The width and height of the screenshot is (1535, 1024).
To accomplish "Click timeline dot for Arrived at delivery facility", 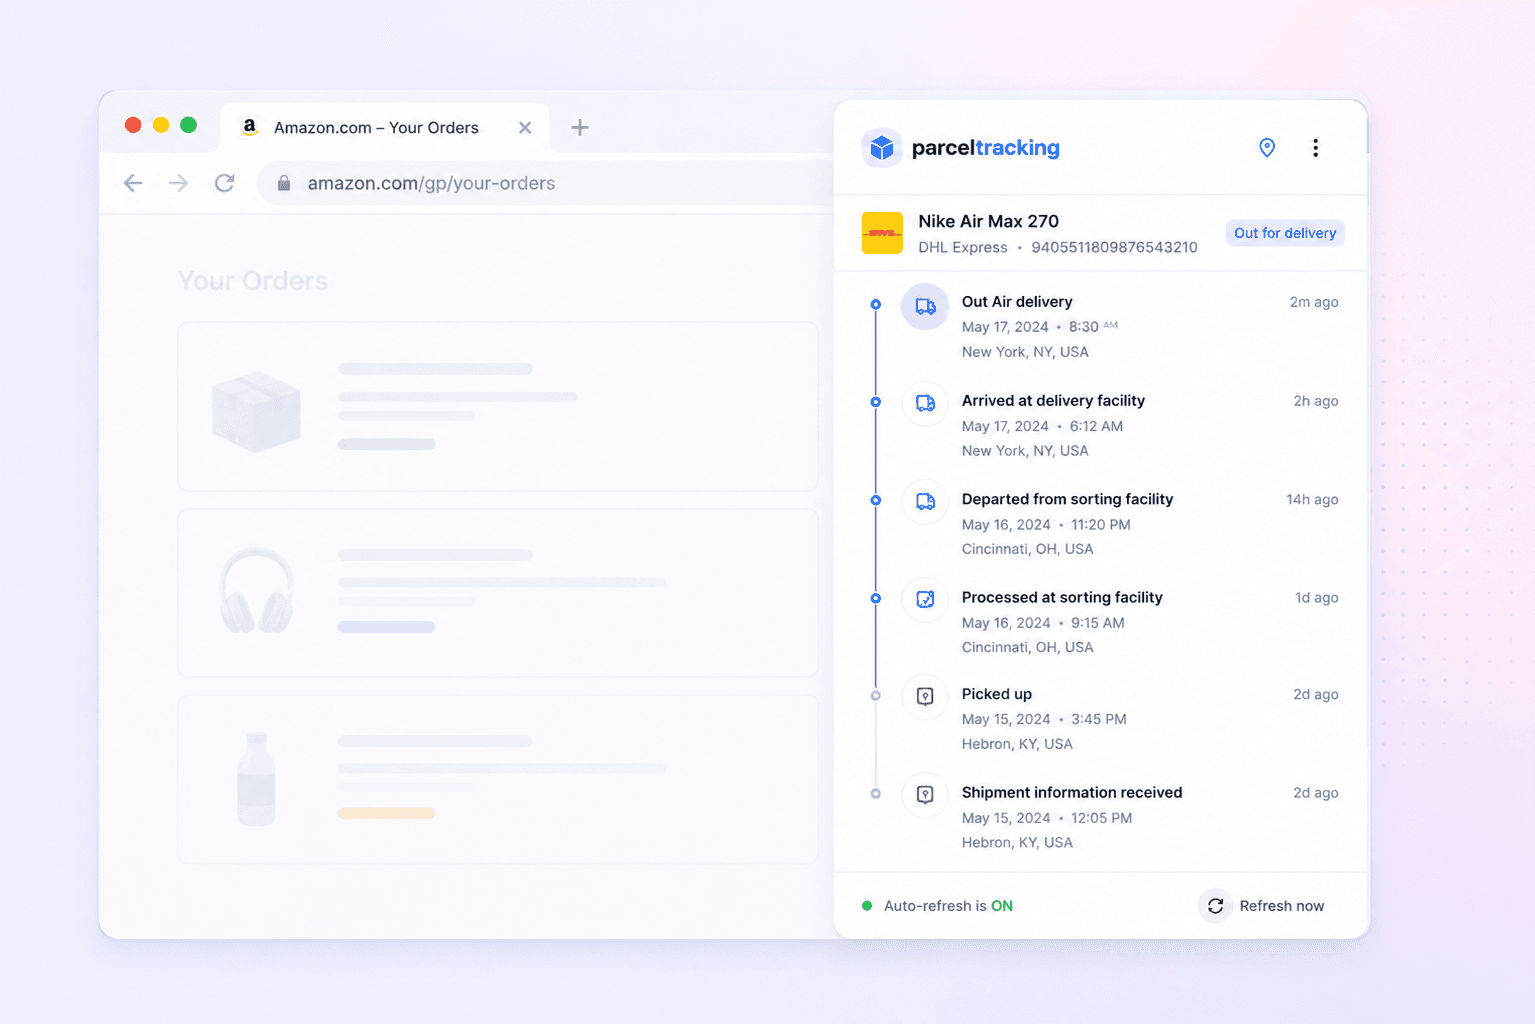I will point(876,402).
